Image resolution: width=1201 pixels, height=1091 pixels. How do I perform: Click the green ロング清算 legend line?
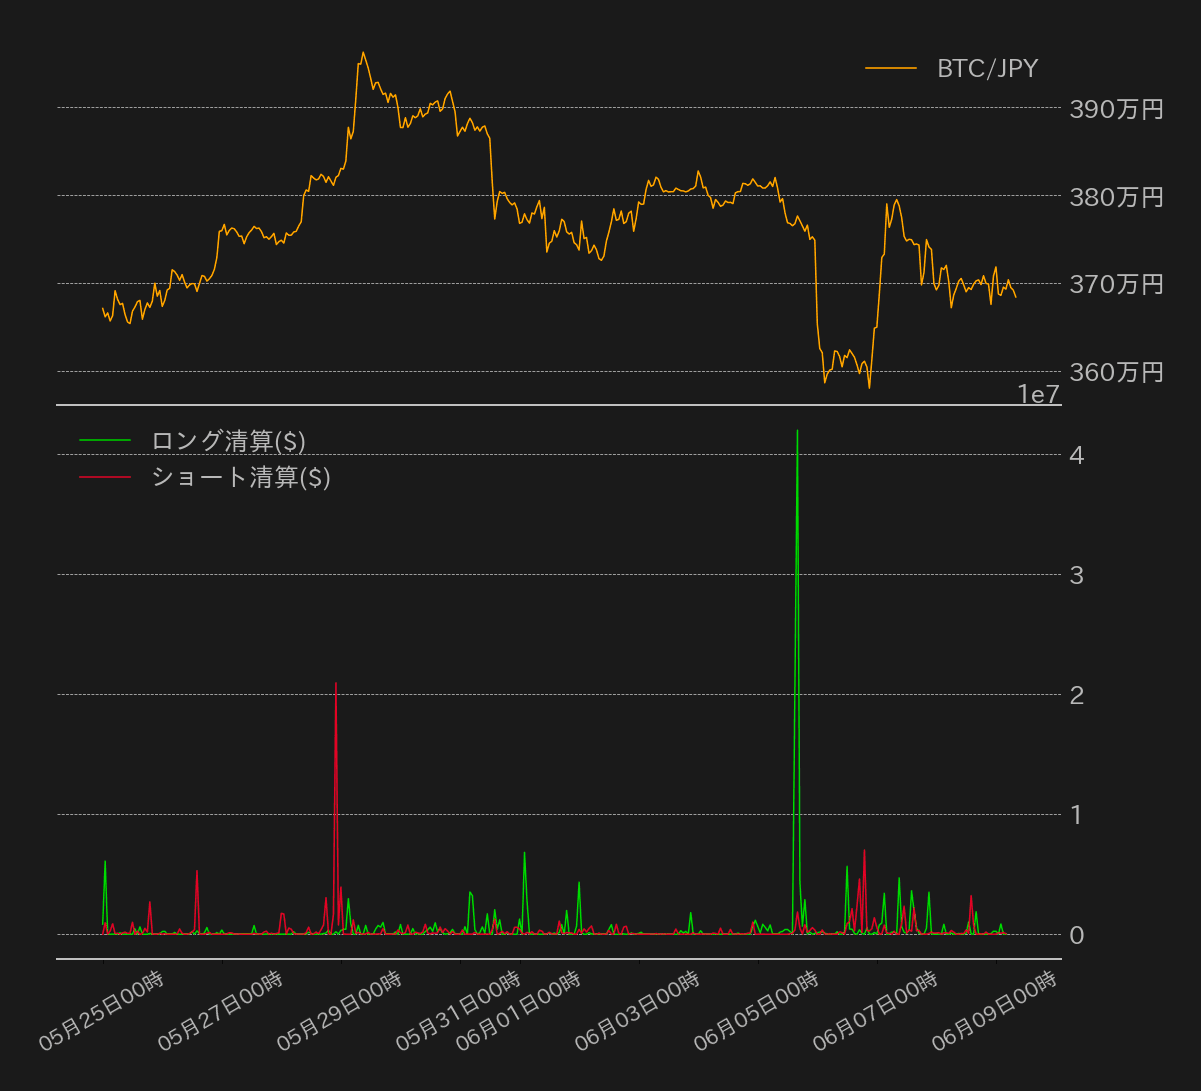point(105,441)
